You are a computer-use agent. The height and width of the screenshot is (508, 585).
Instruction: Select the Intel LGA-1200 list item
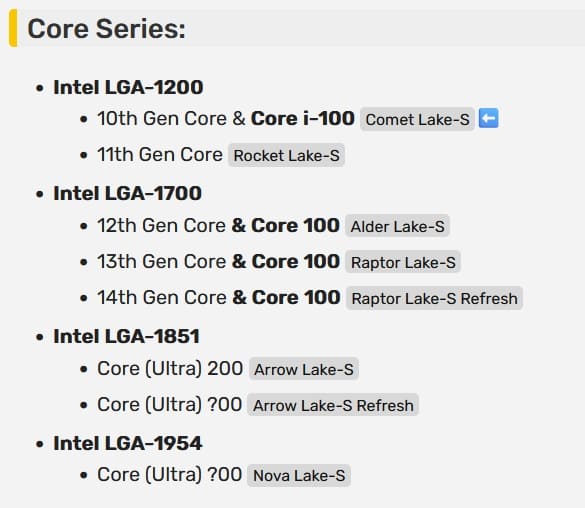click(x=128, y=87)
